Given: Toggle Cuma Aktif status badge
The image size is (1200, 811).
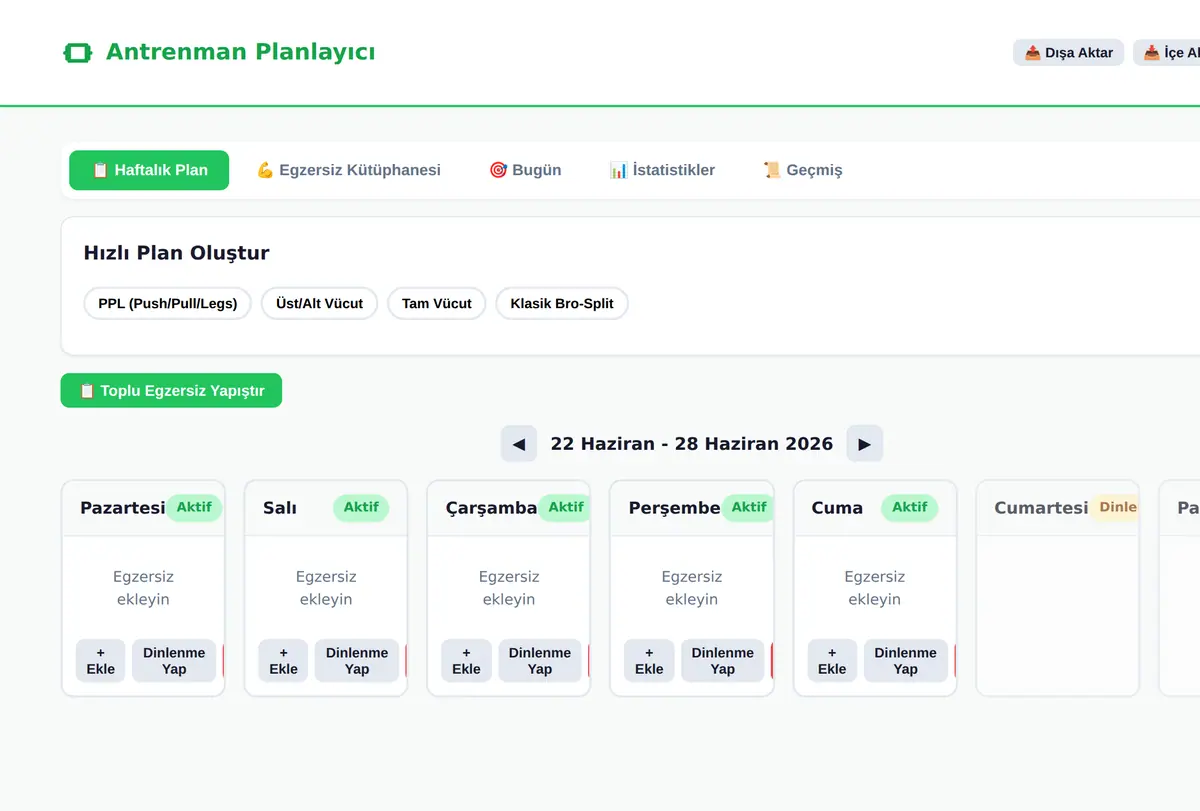Looking at the screenshot, I should tap(910, 507).
